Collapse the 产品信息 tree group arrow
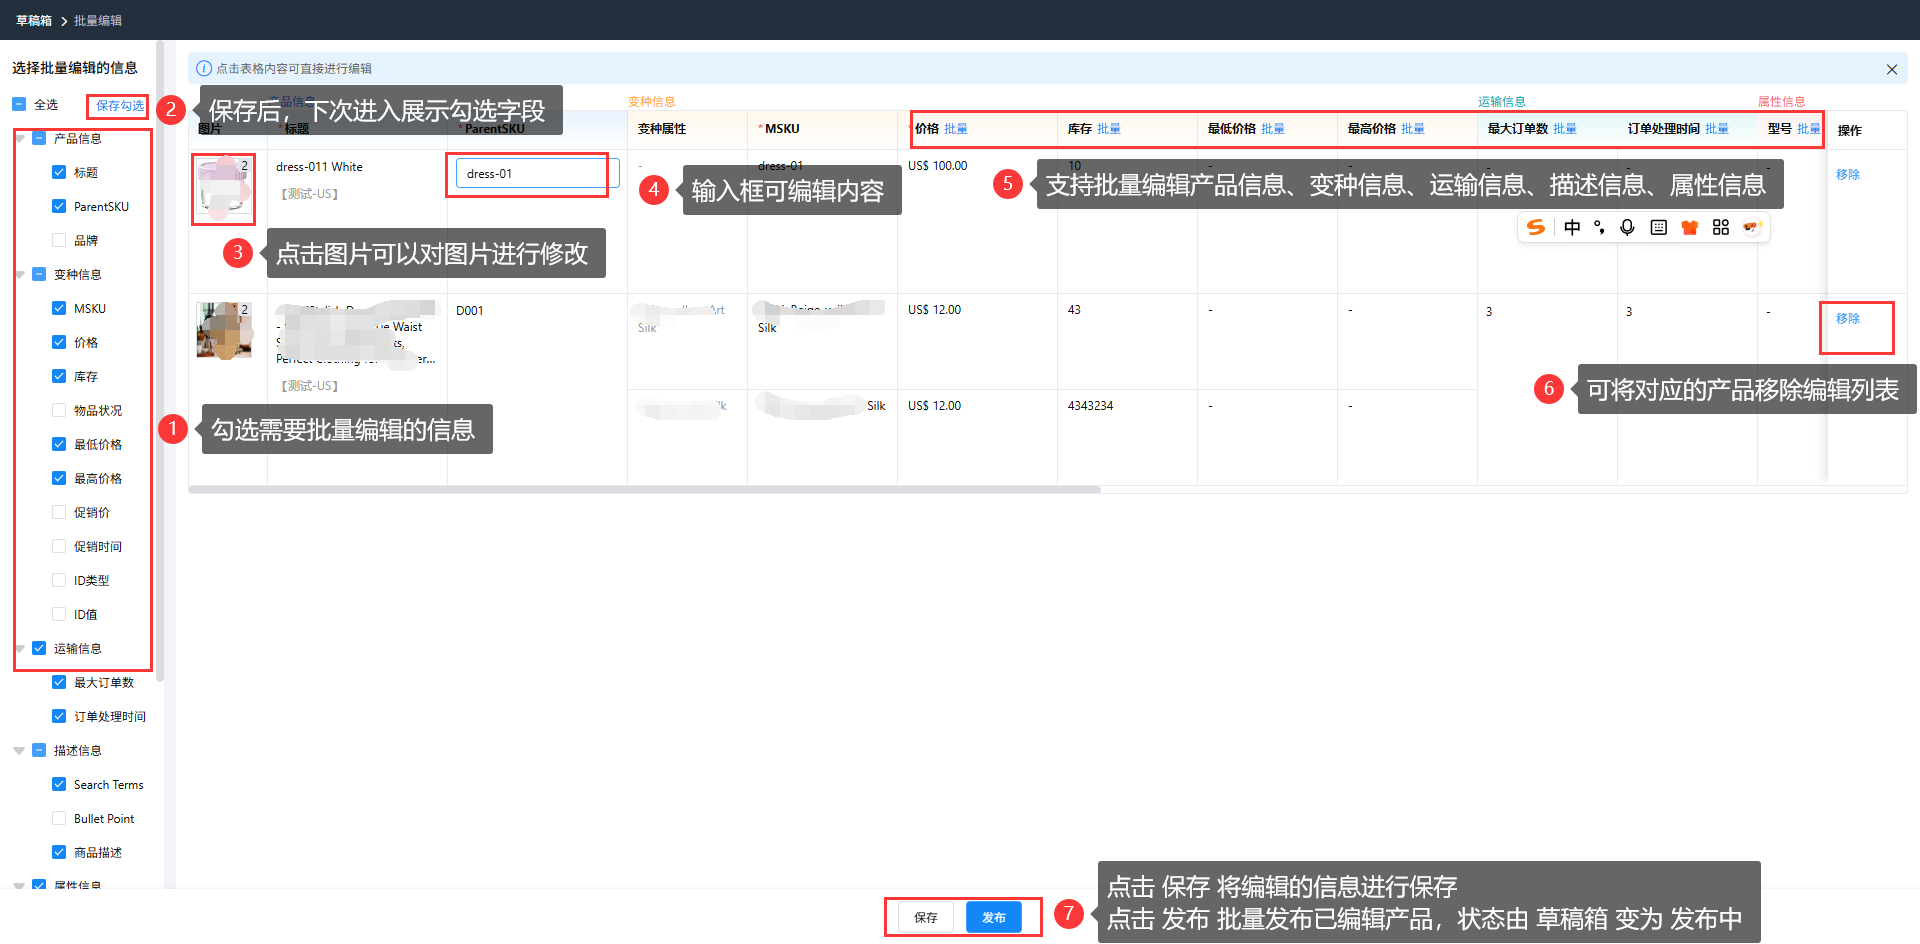This screenshot has width=1920, height=944. click(20, 139)
